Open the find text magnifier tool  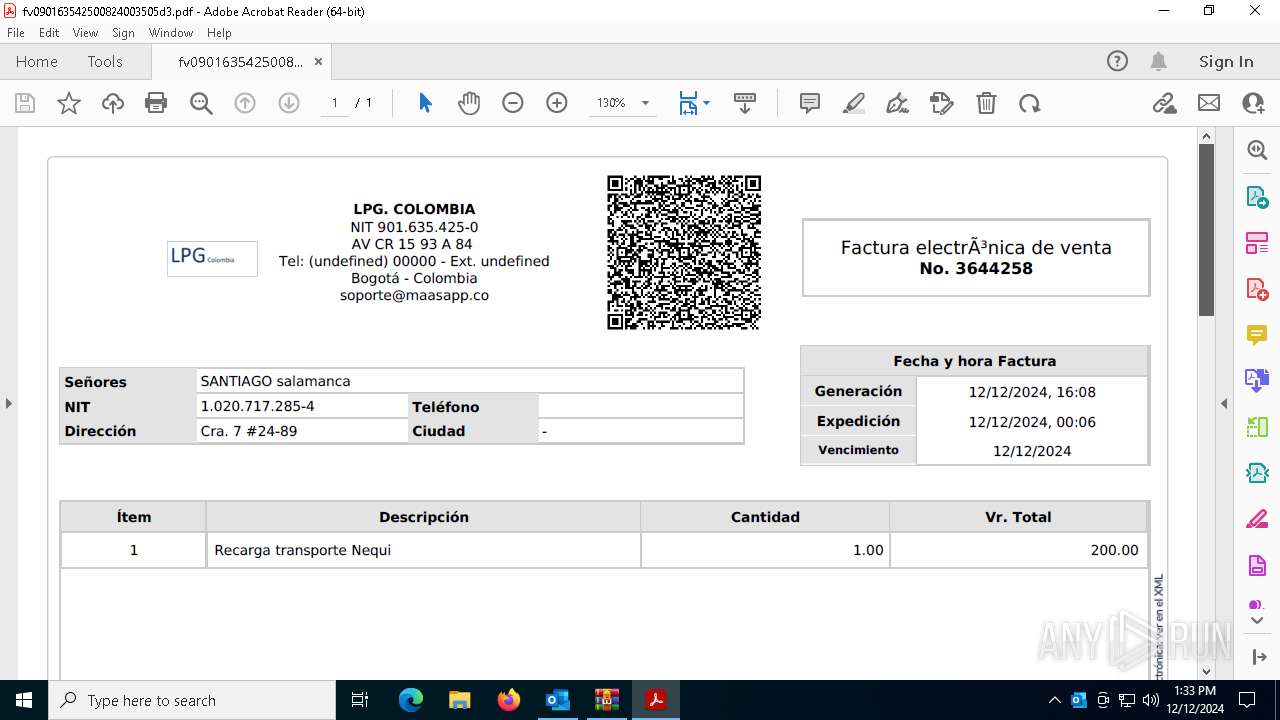click(x=201, y=103)
